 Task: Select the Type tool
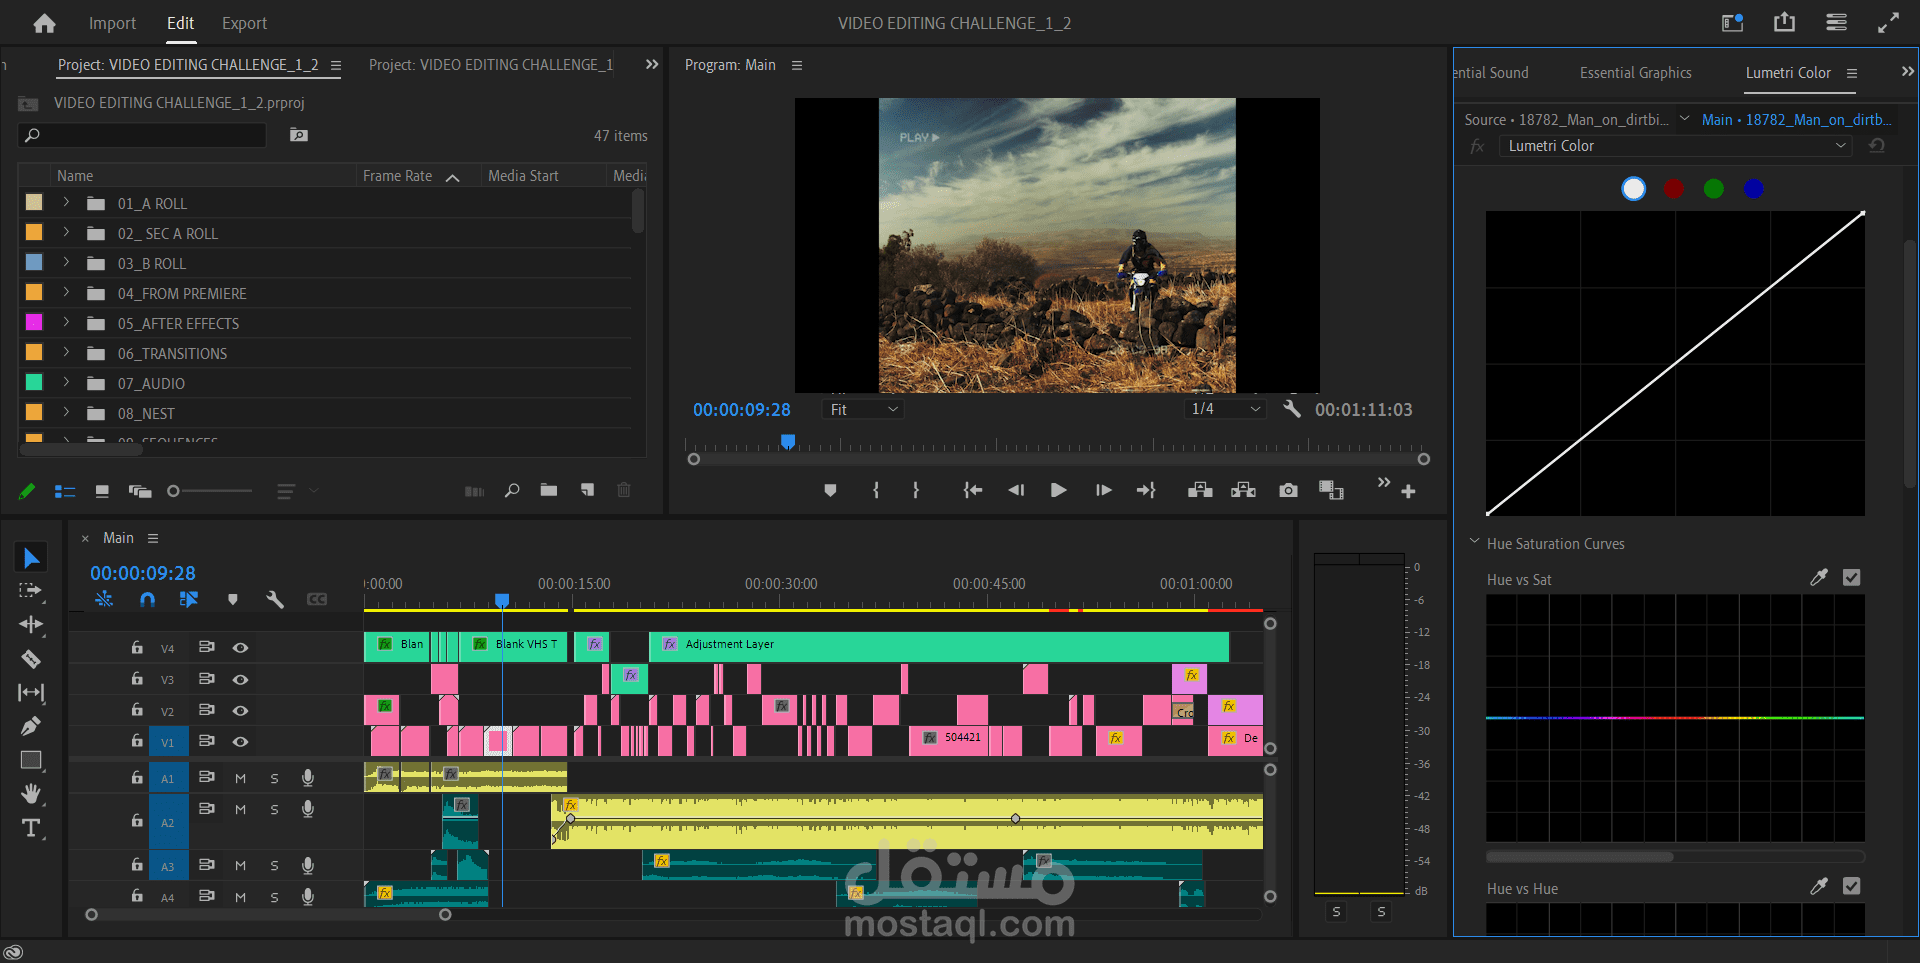[x=31, y=828]
